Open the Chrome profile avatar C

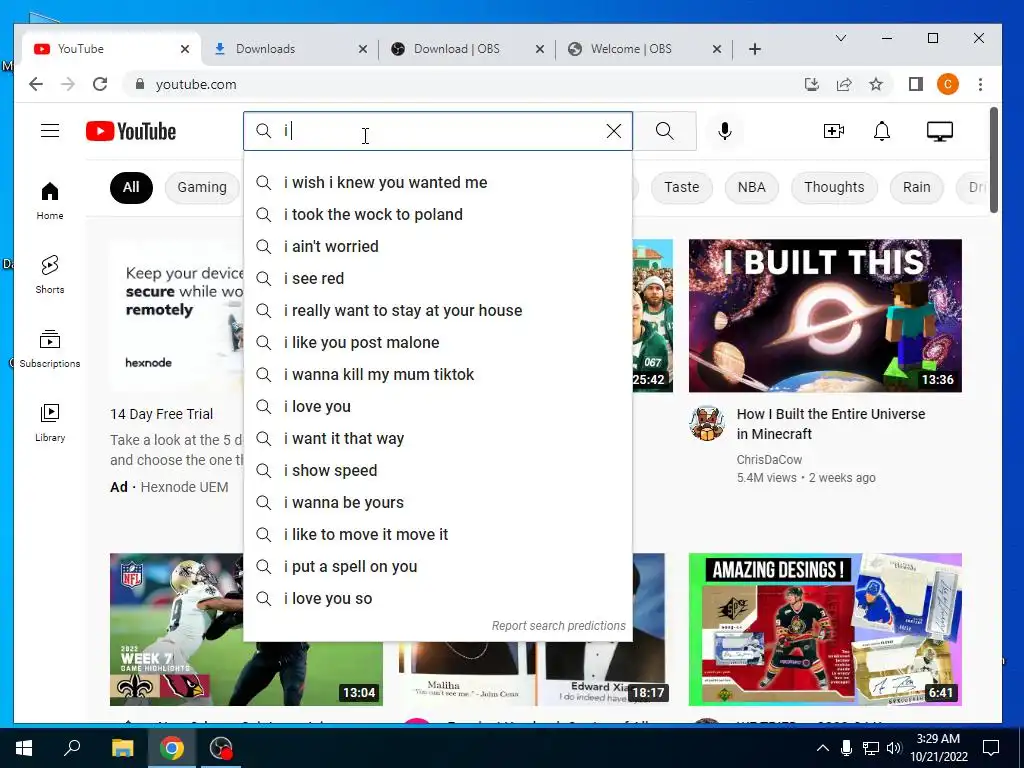point(948,84)
